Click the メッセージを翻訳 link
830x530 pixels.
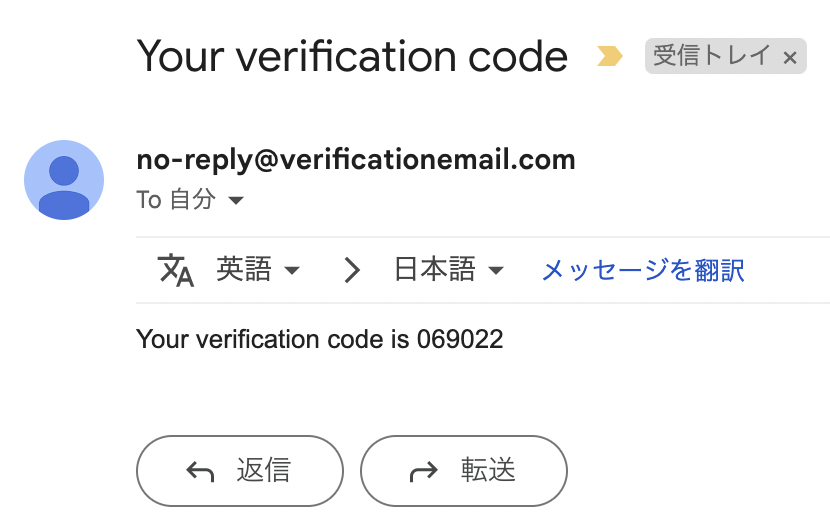(643, 270)
